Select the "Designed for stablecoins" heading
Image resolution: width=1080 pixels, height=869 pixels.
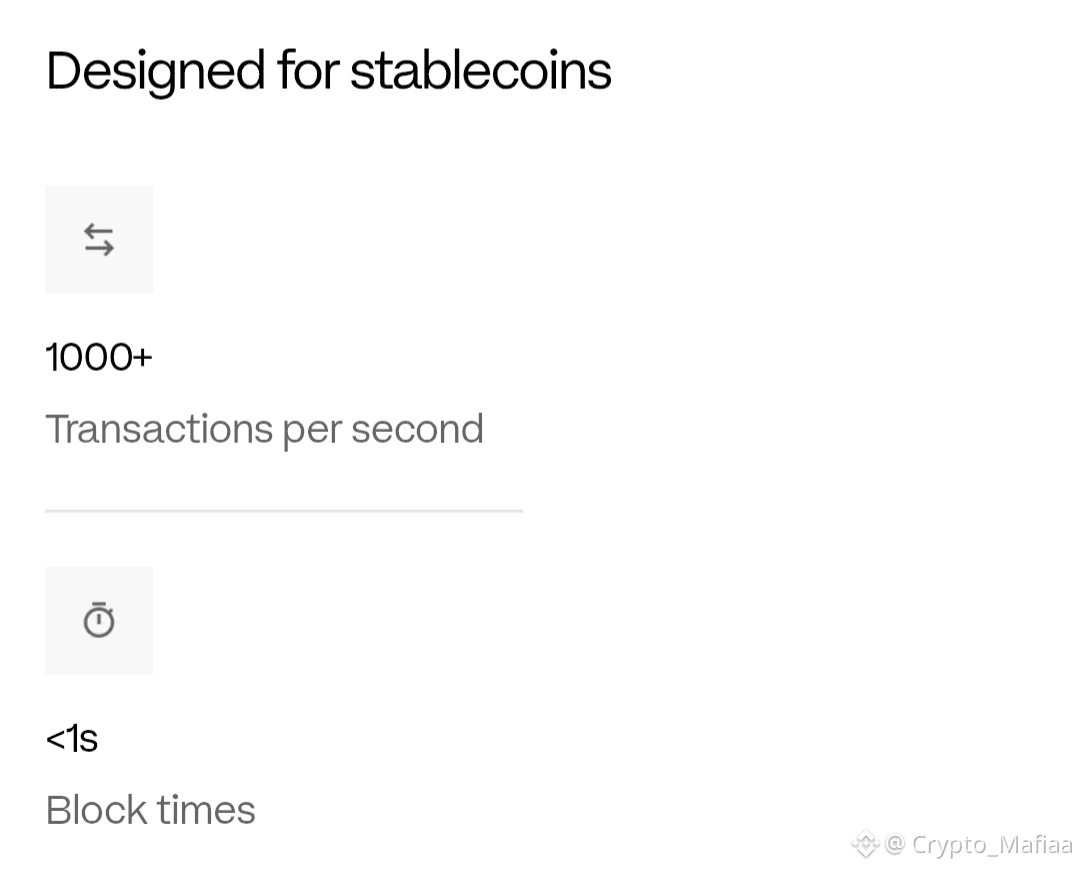pos(328,71)
